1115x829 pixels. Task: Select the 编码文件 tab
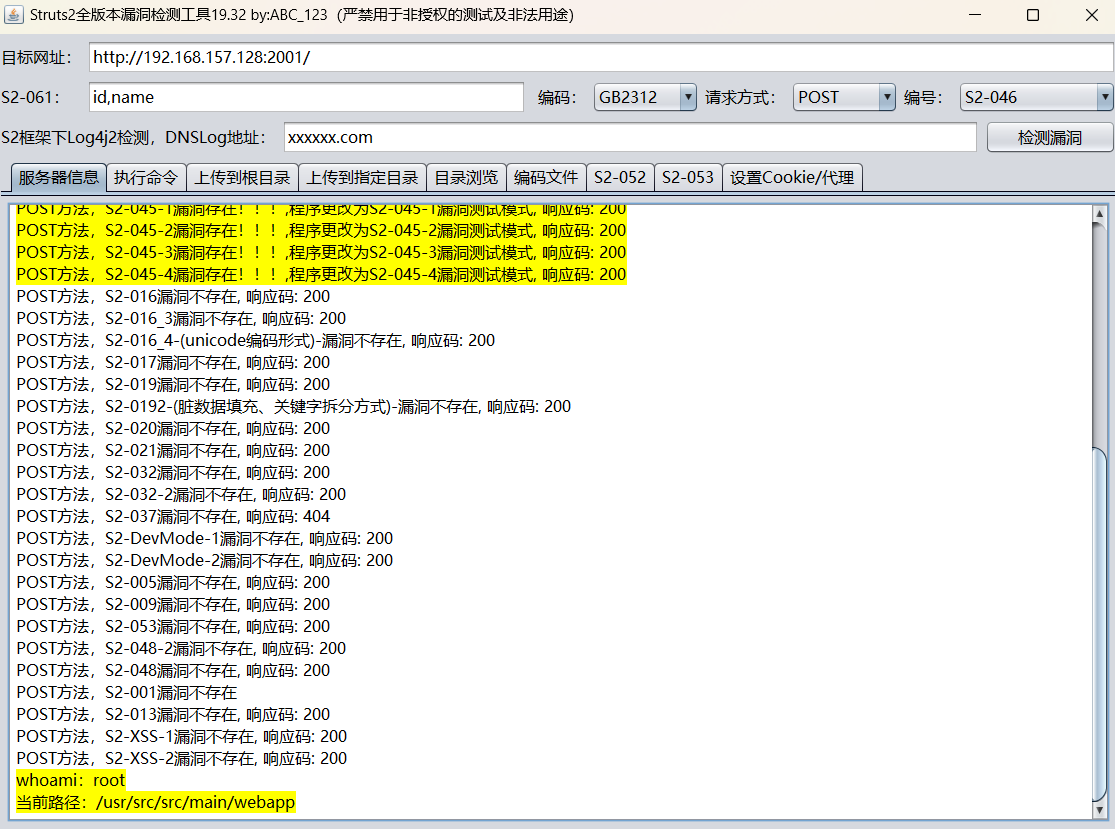click(545, 178)
